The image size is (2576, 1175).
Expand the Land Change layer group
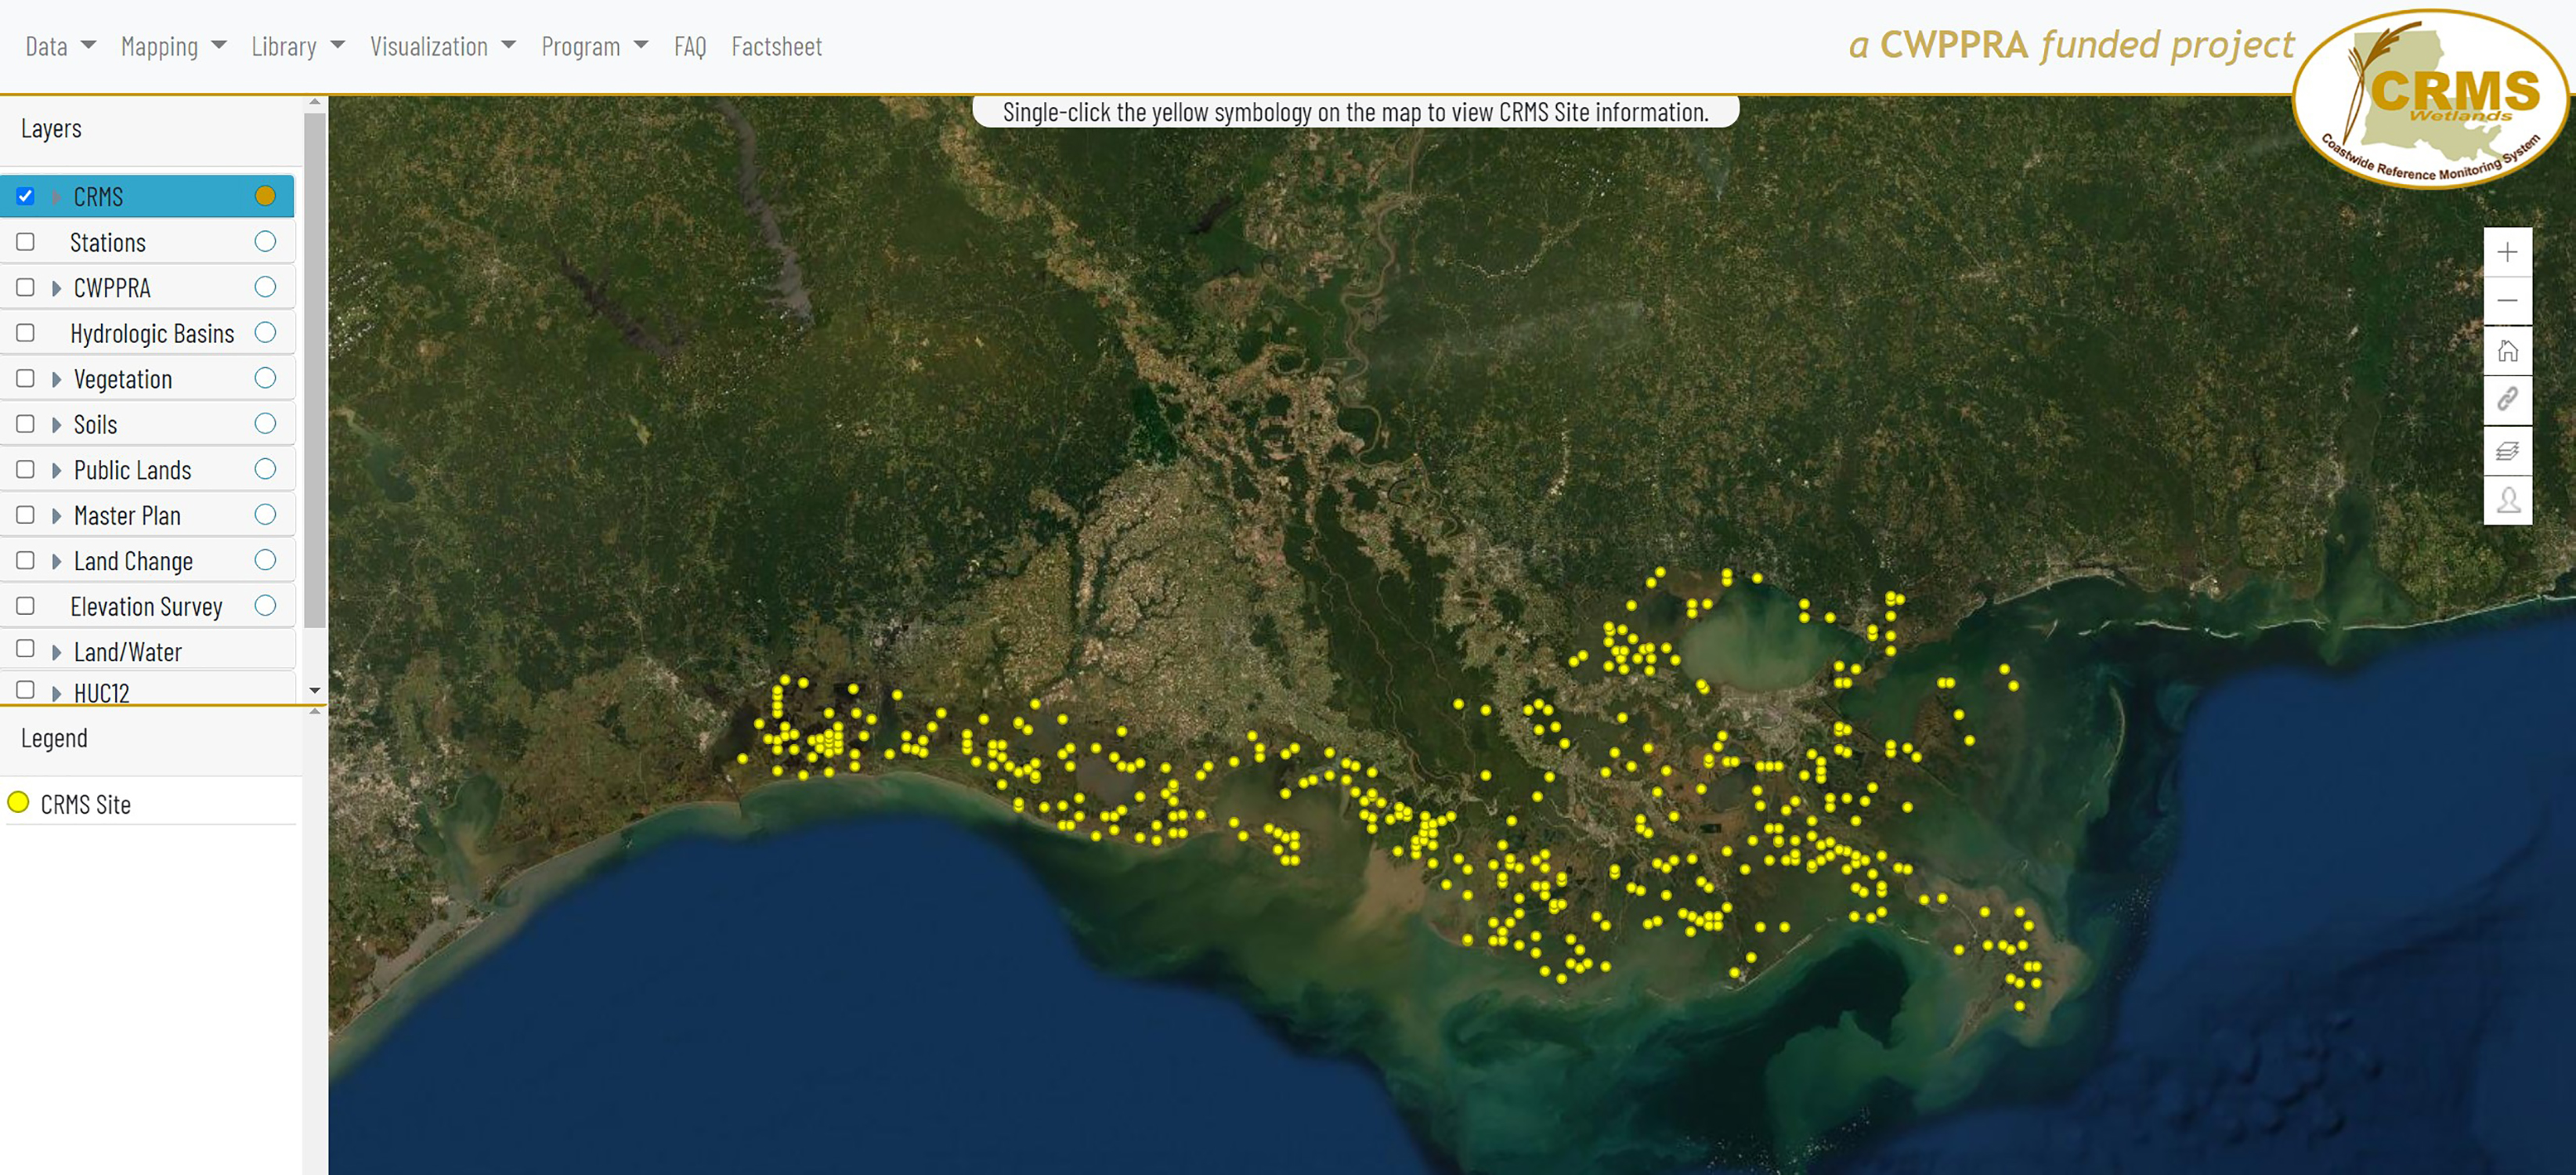click(57, 561)
